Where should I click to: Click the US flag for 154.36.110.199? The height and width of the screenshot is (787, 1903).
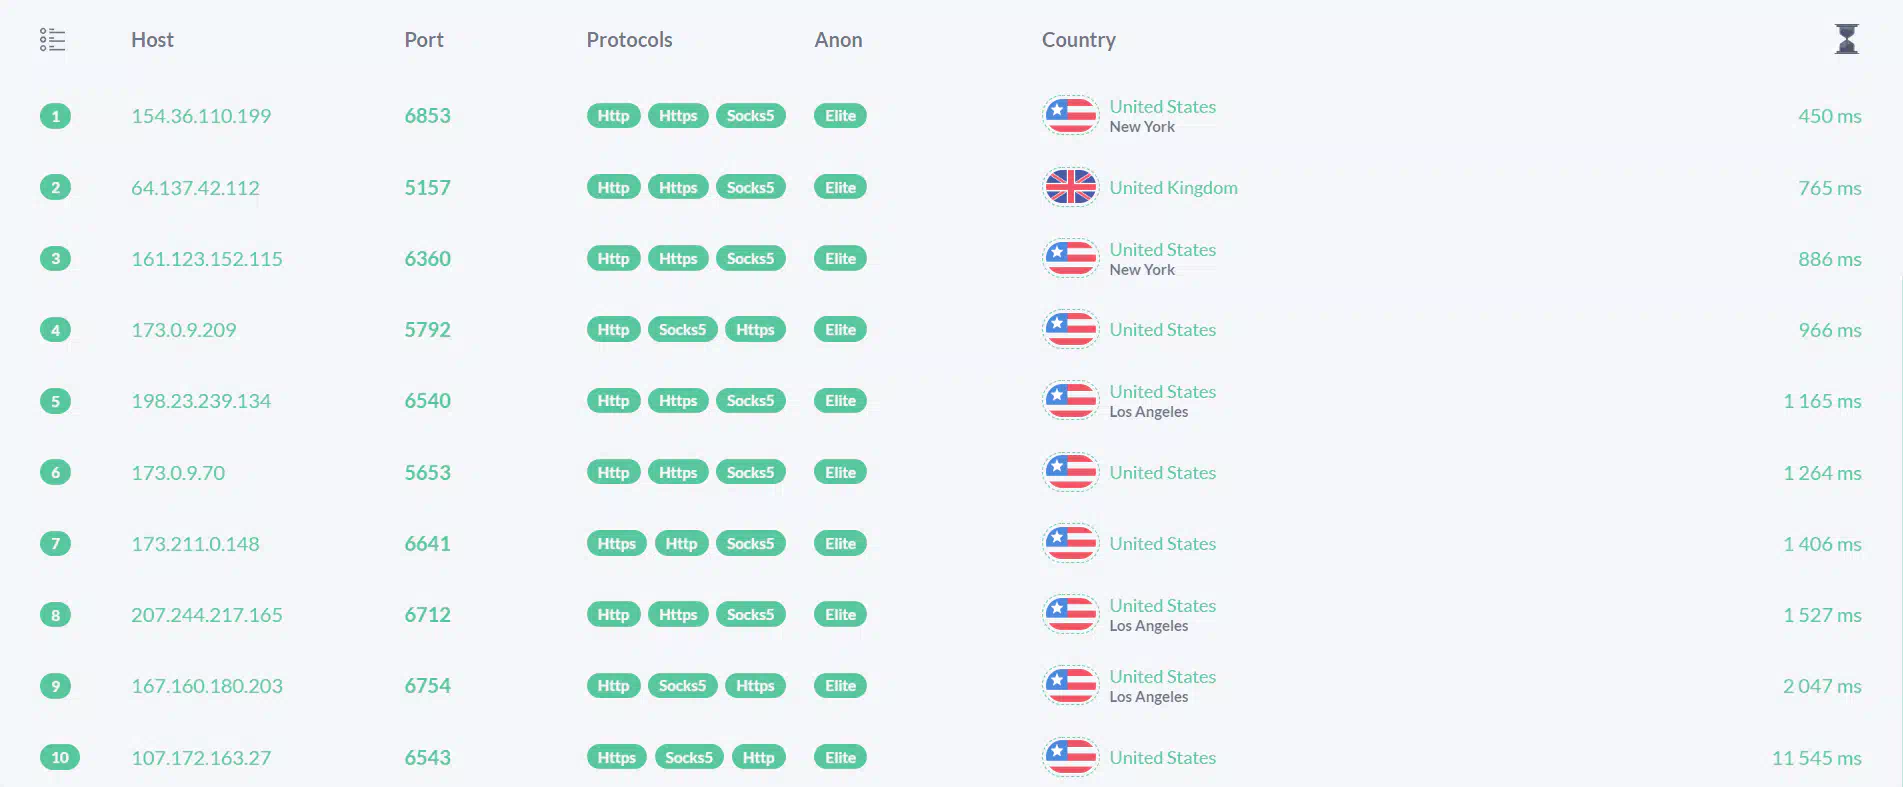click(x=1070, y=116)
